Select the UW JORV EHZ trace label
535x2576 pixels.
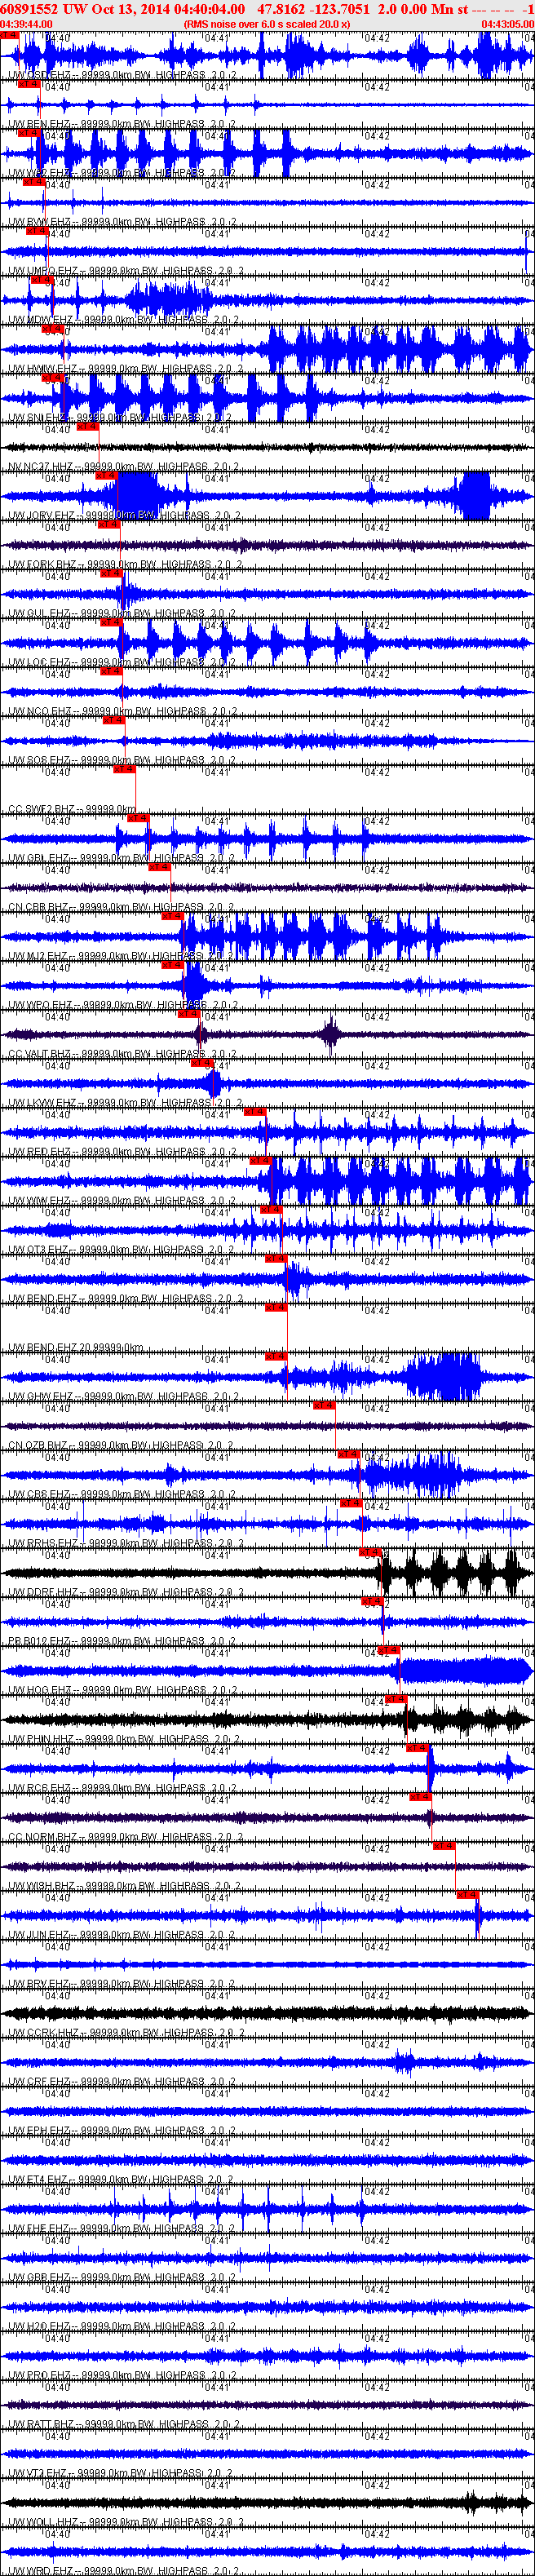(124, 516)
